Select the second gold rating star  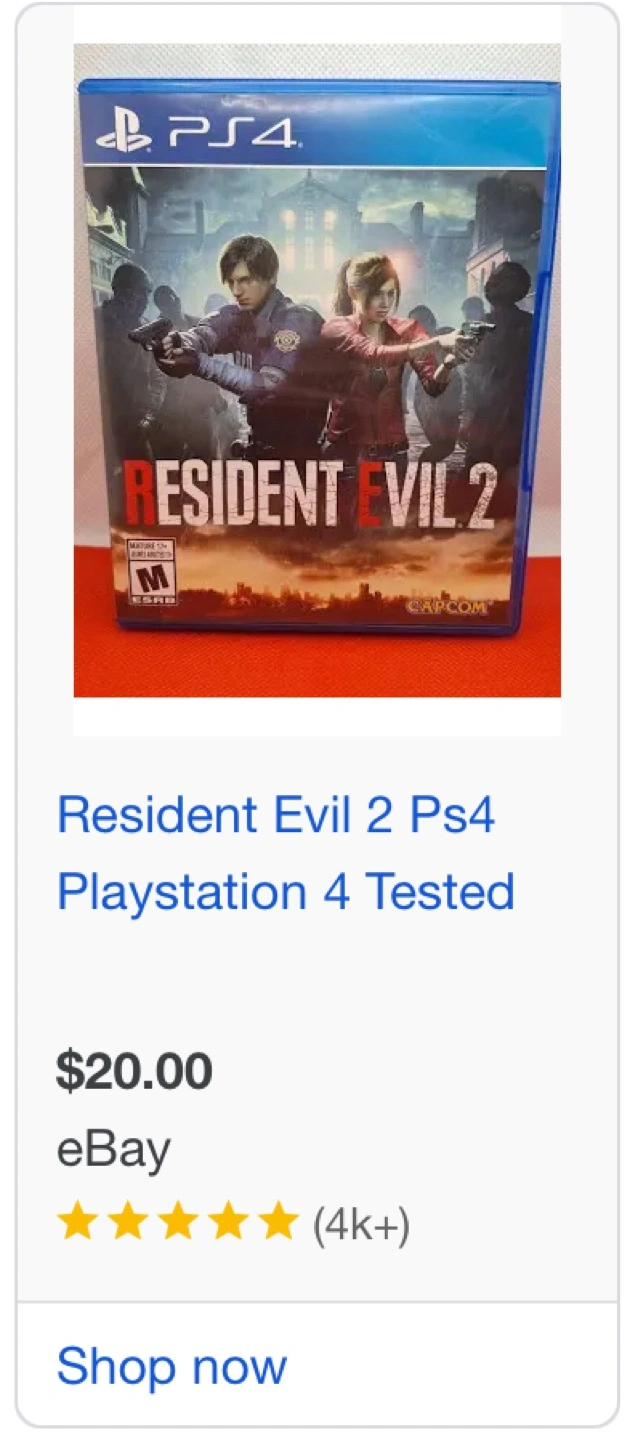(x=127, y=1222)
